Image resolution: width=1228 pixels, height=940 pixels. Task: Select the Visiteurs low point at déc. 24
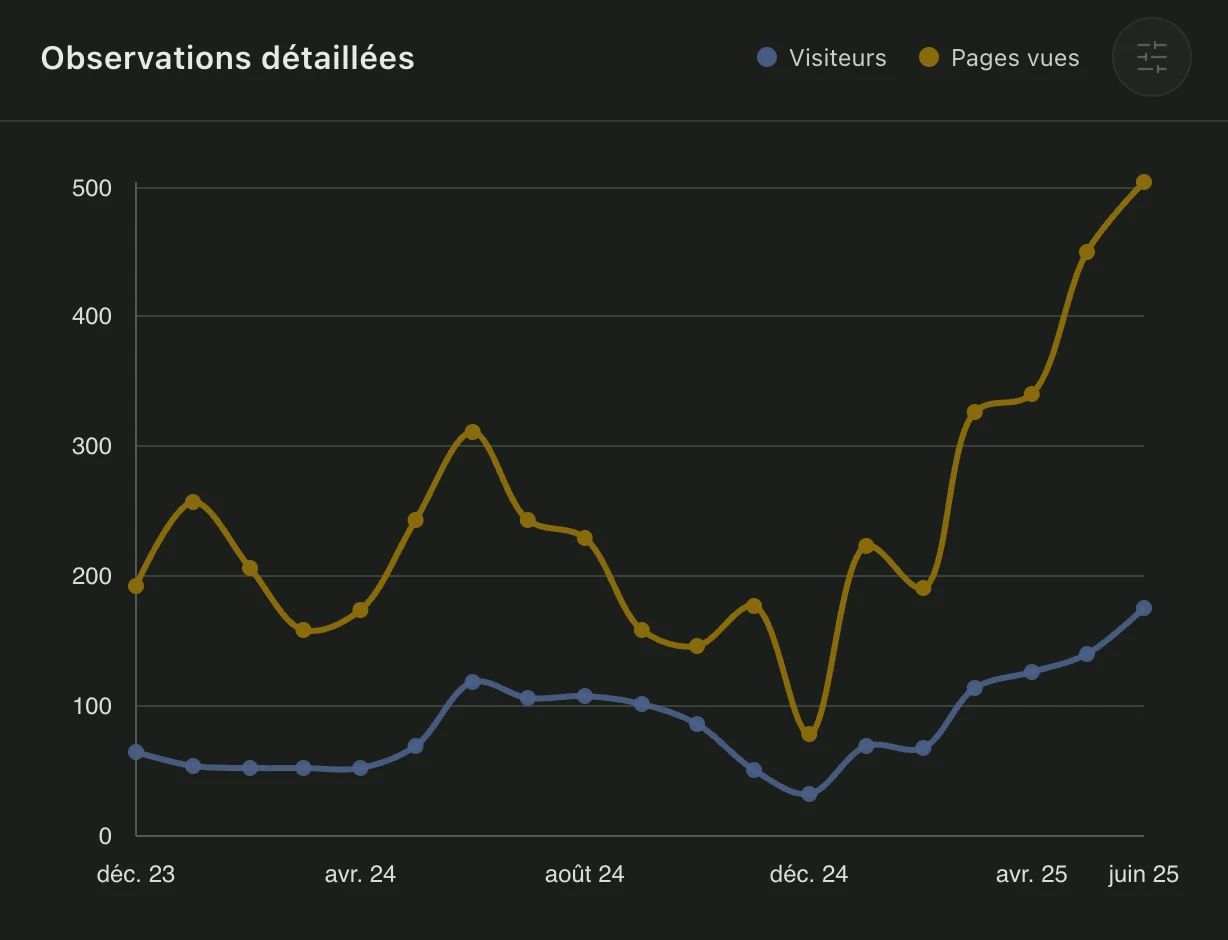coord(809,794)
